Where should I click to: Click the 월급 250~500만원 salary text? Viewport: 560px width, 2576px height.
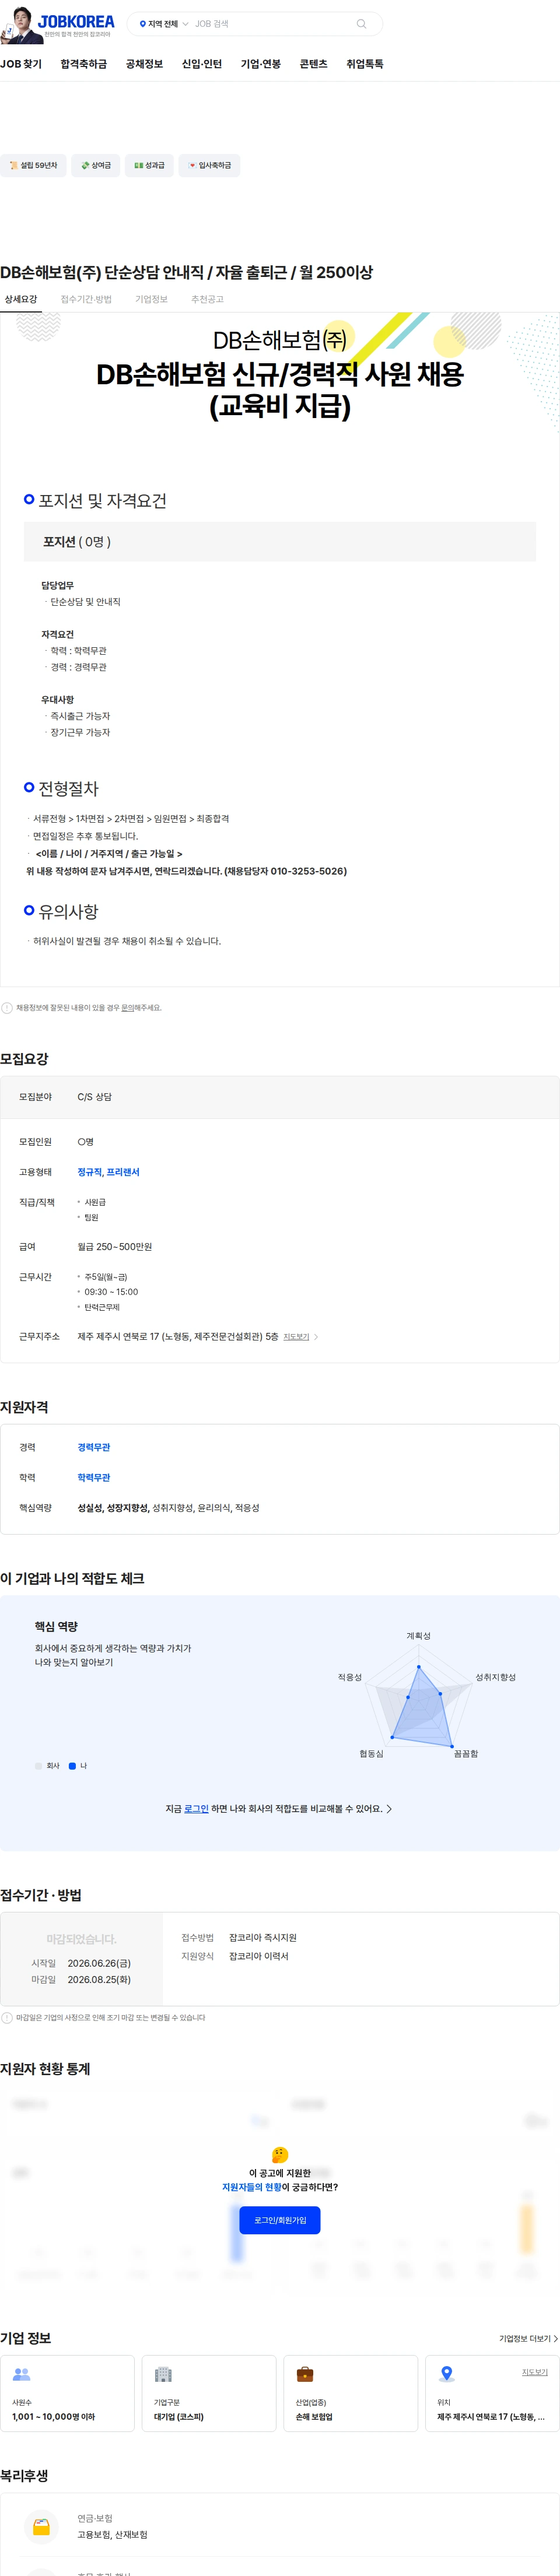pos(115,1247)
